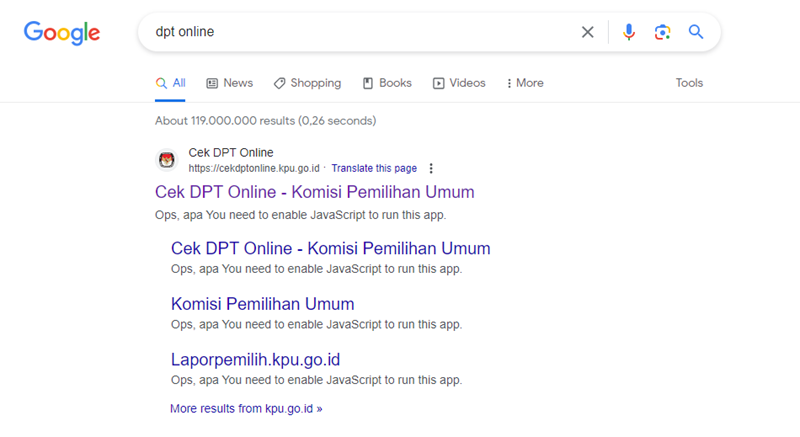800x437 pixels.
Task: Open three-dot menu beside Translate this page
Action: tap(431, 168)
